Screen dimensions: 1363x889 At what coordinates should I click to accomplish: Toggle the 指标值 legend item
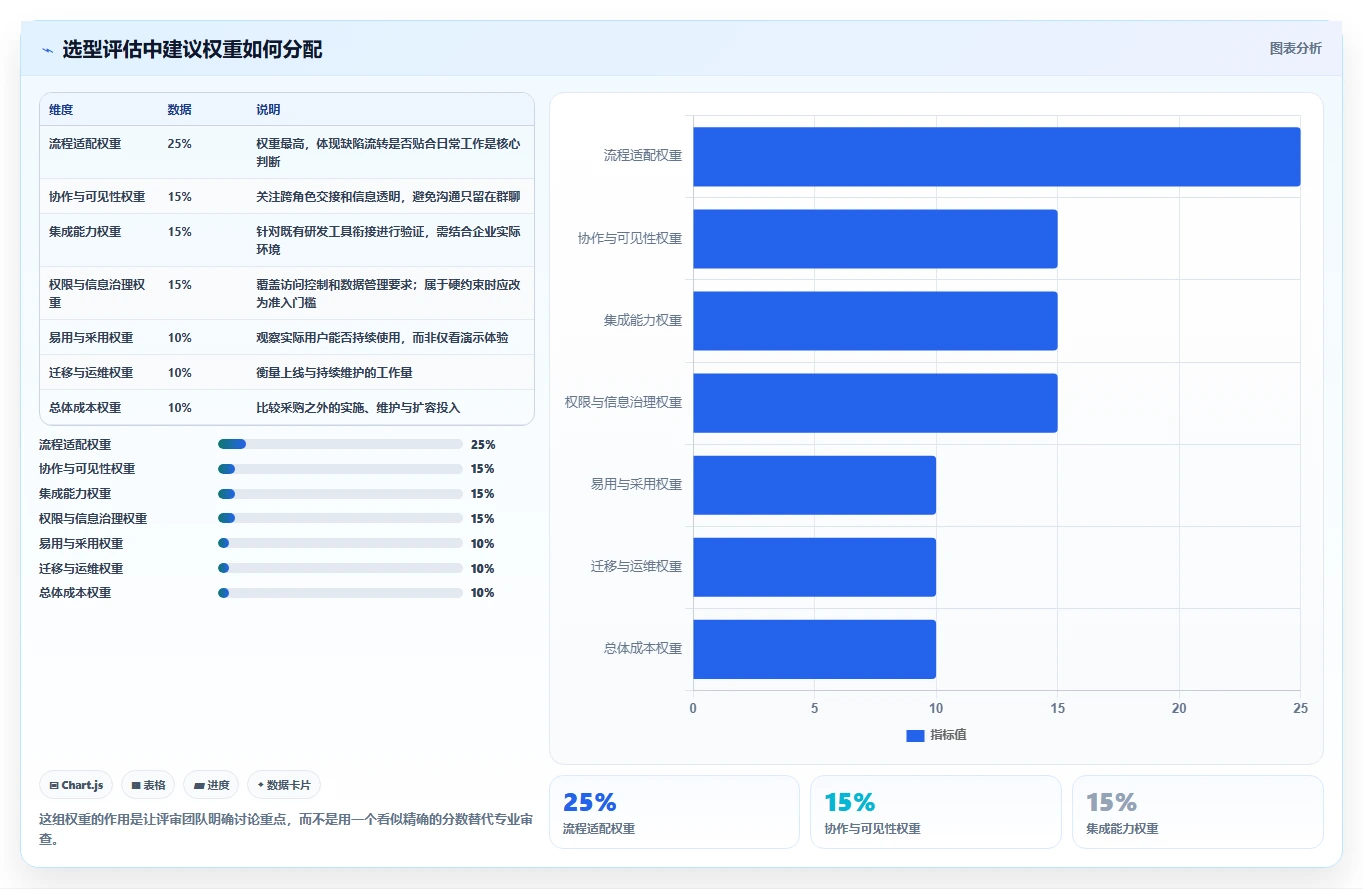936,735
